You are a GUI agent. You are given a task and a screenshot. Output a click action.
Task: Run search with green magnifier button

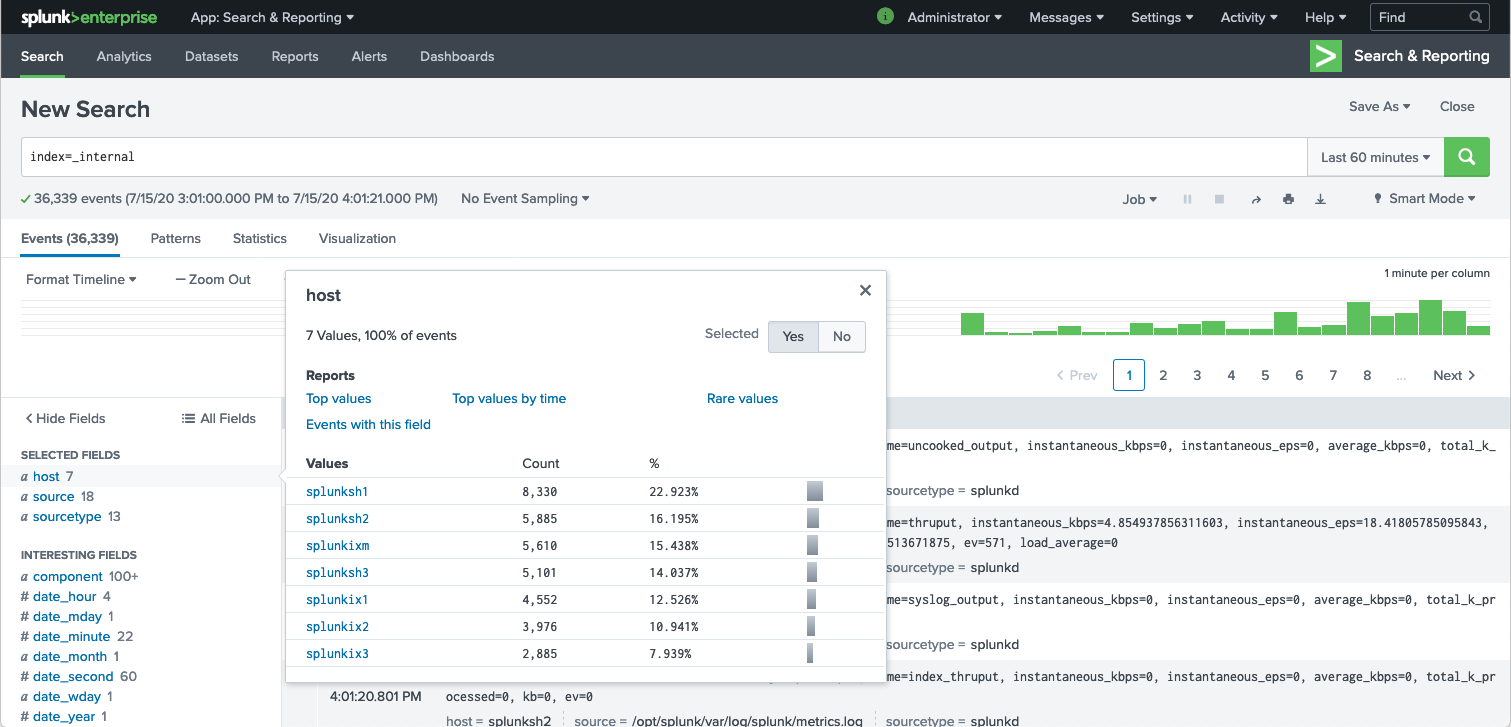(x=1467, y=157)
